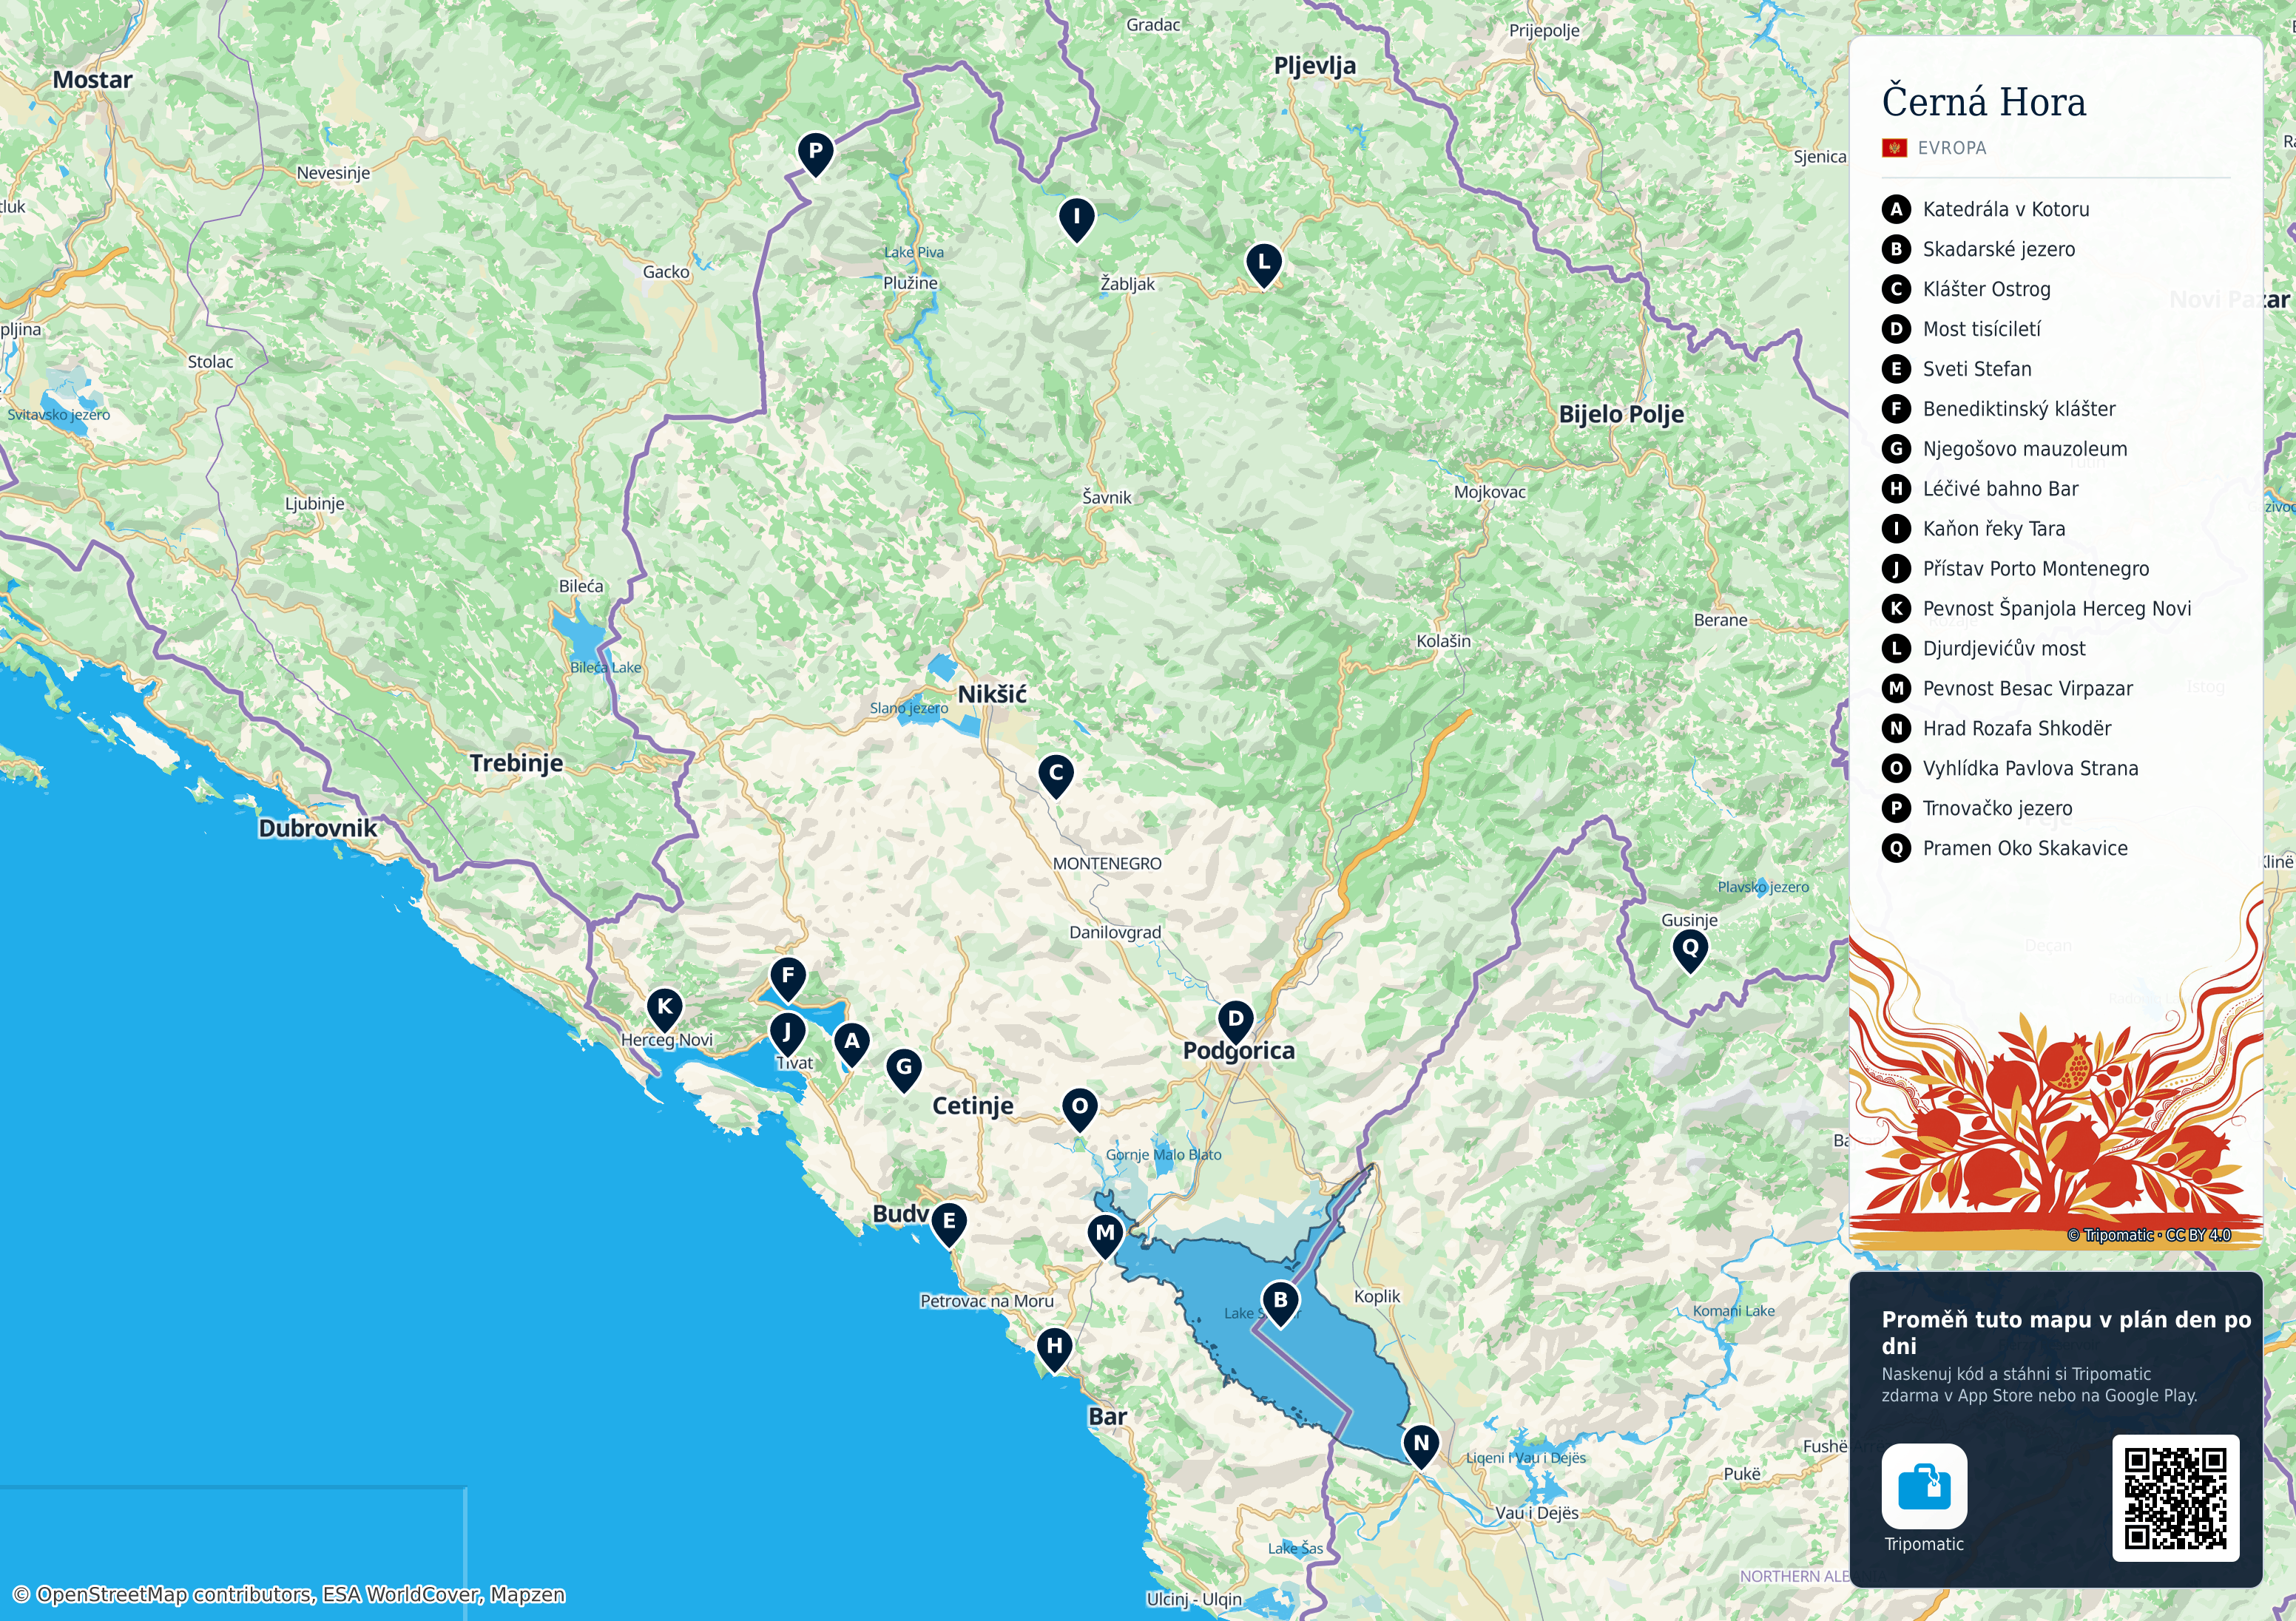Viewport: 2296px width, 1621px height.
Task: Click the Tripomatic suitcase app icon
Action: coord(1924,1486)
